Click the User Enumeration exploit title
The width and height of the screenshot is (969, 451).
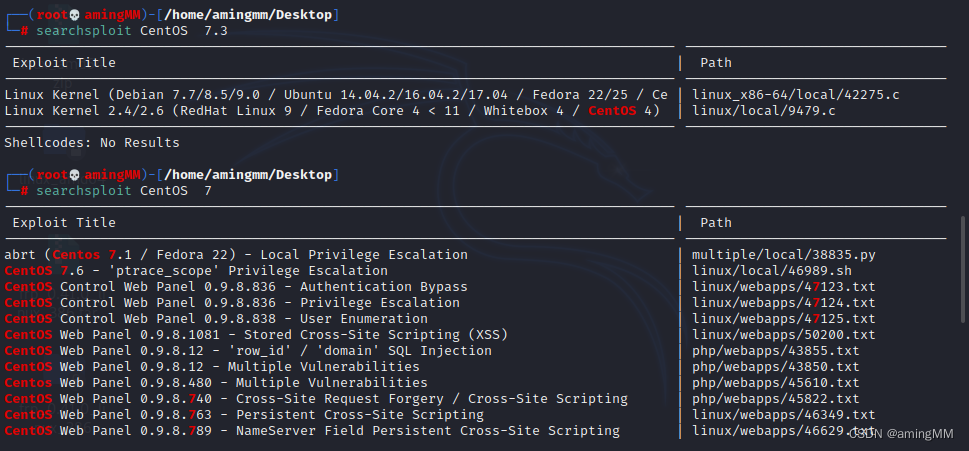pos(216,319)
